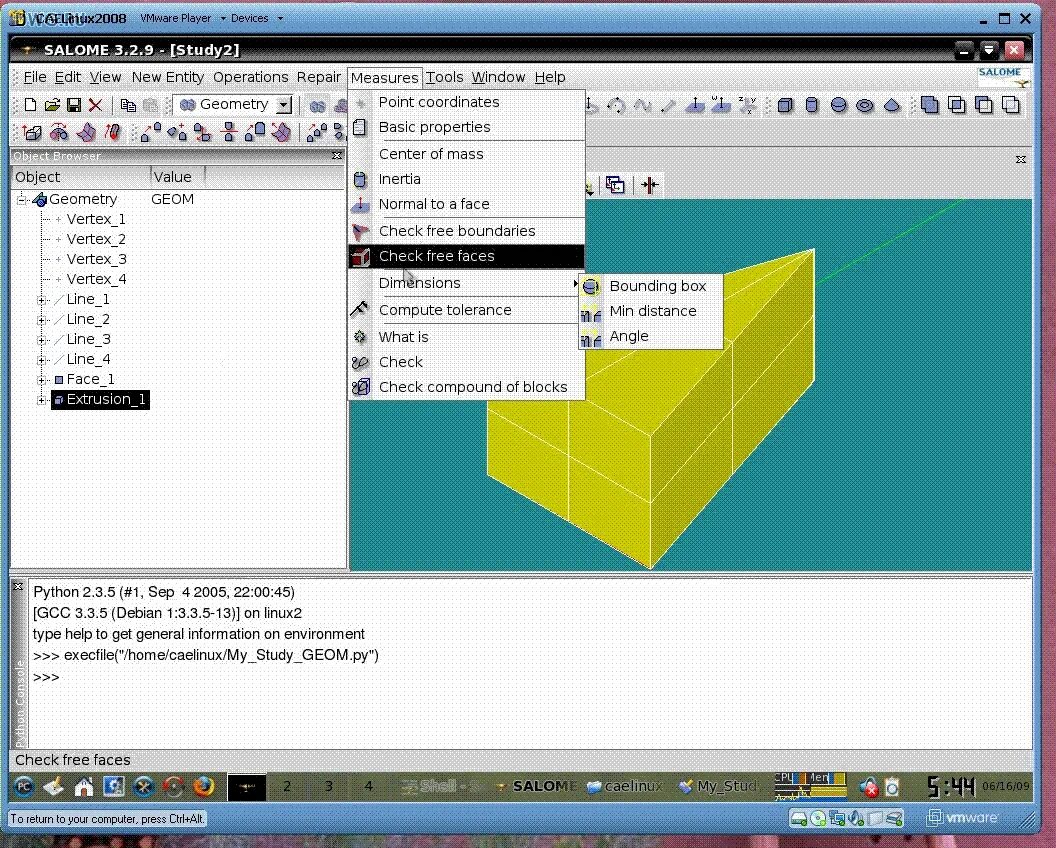The height and width of the screenshot is (848, 1056).
Task: Expand the Face_1 tree node
Action: [x=42, y=380]
